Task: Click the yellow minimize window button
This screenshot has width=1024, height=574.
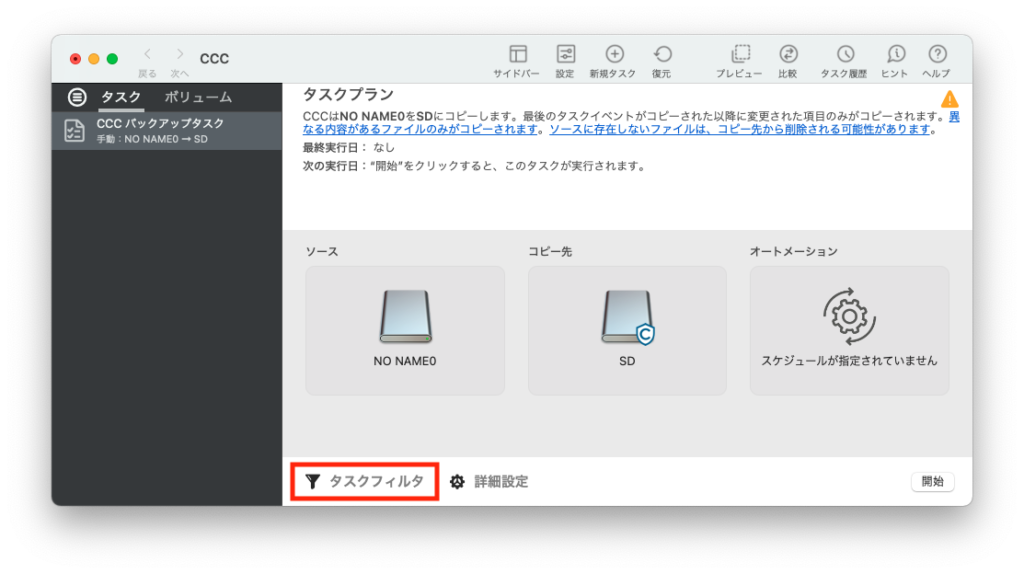Action: (x=94, y=59)
